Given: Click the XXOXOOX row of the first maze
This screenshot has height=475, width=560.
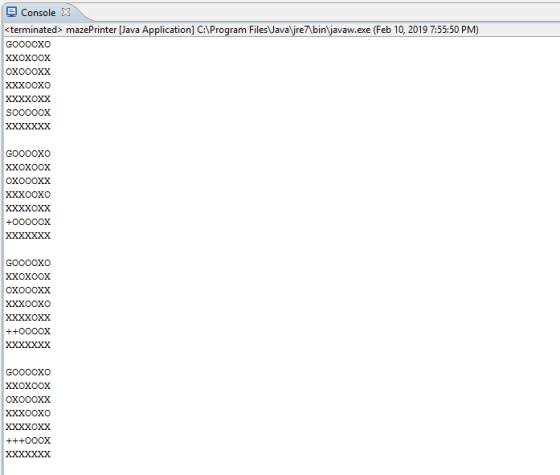Looking at the screenshot, I should [x=28, y=58].
